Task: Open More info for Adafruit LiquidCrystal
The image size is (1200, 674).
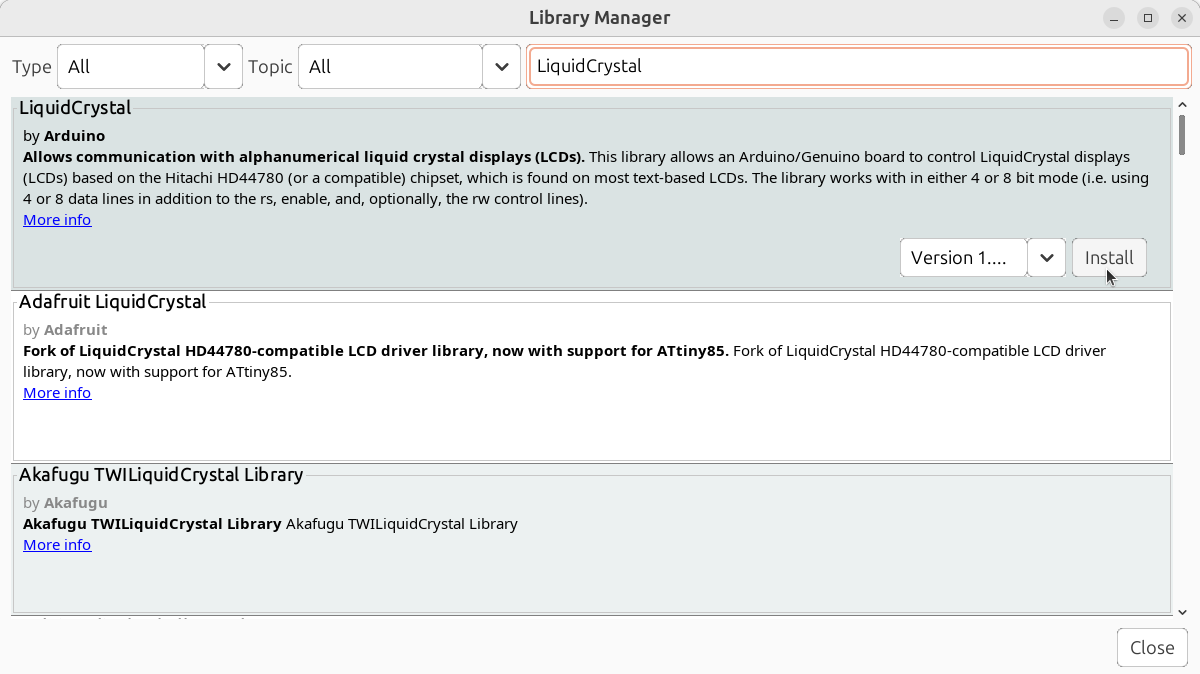Action: tap(57, 393)
